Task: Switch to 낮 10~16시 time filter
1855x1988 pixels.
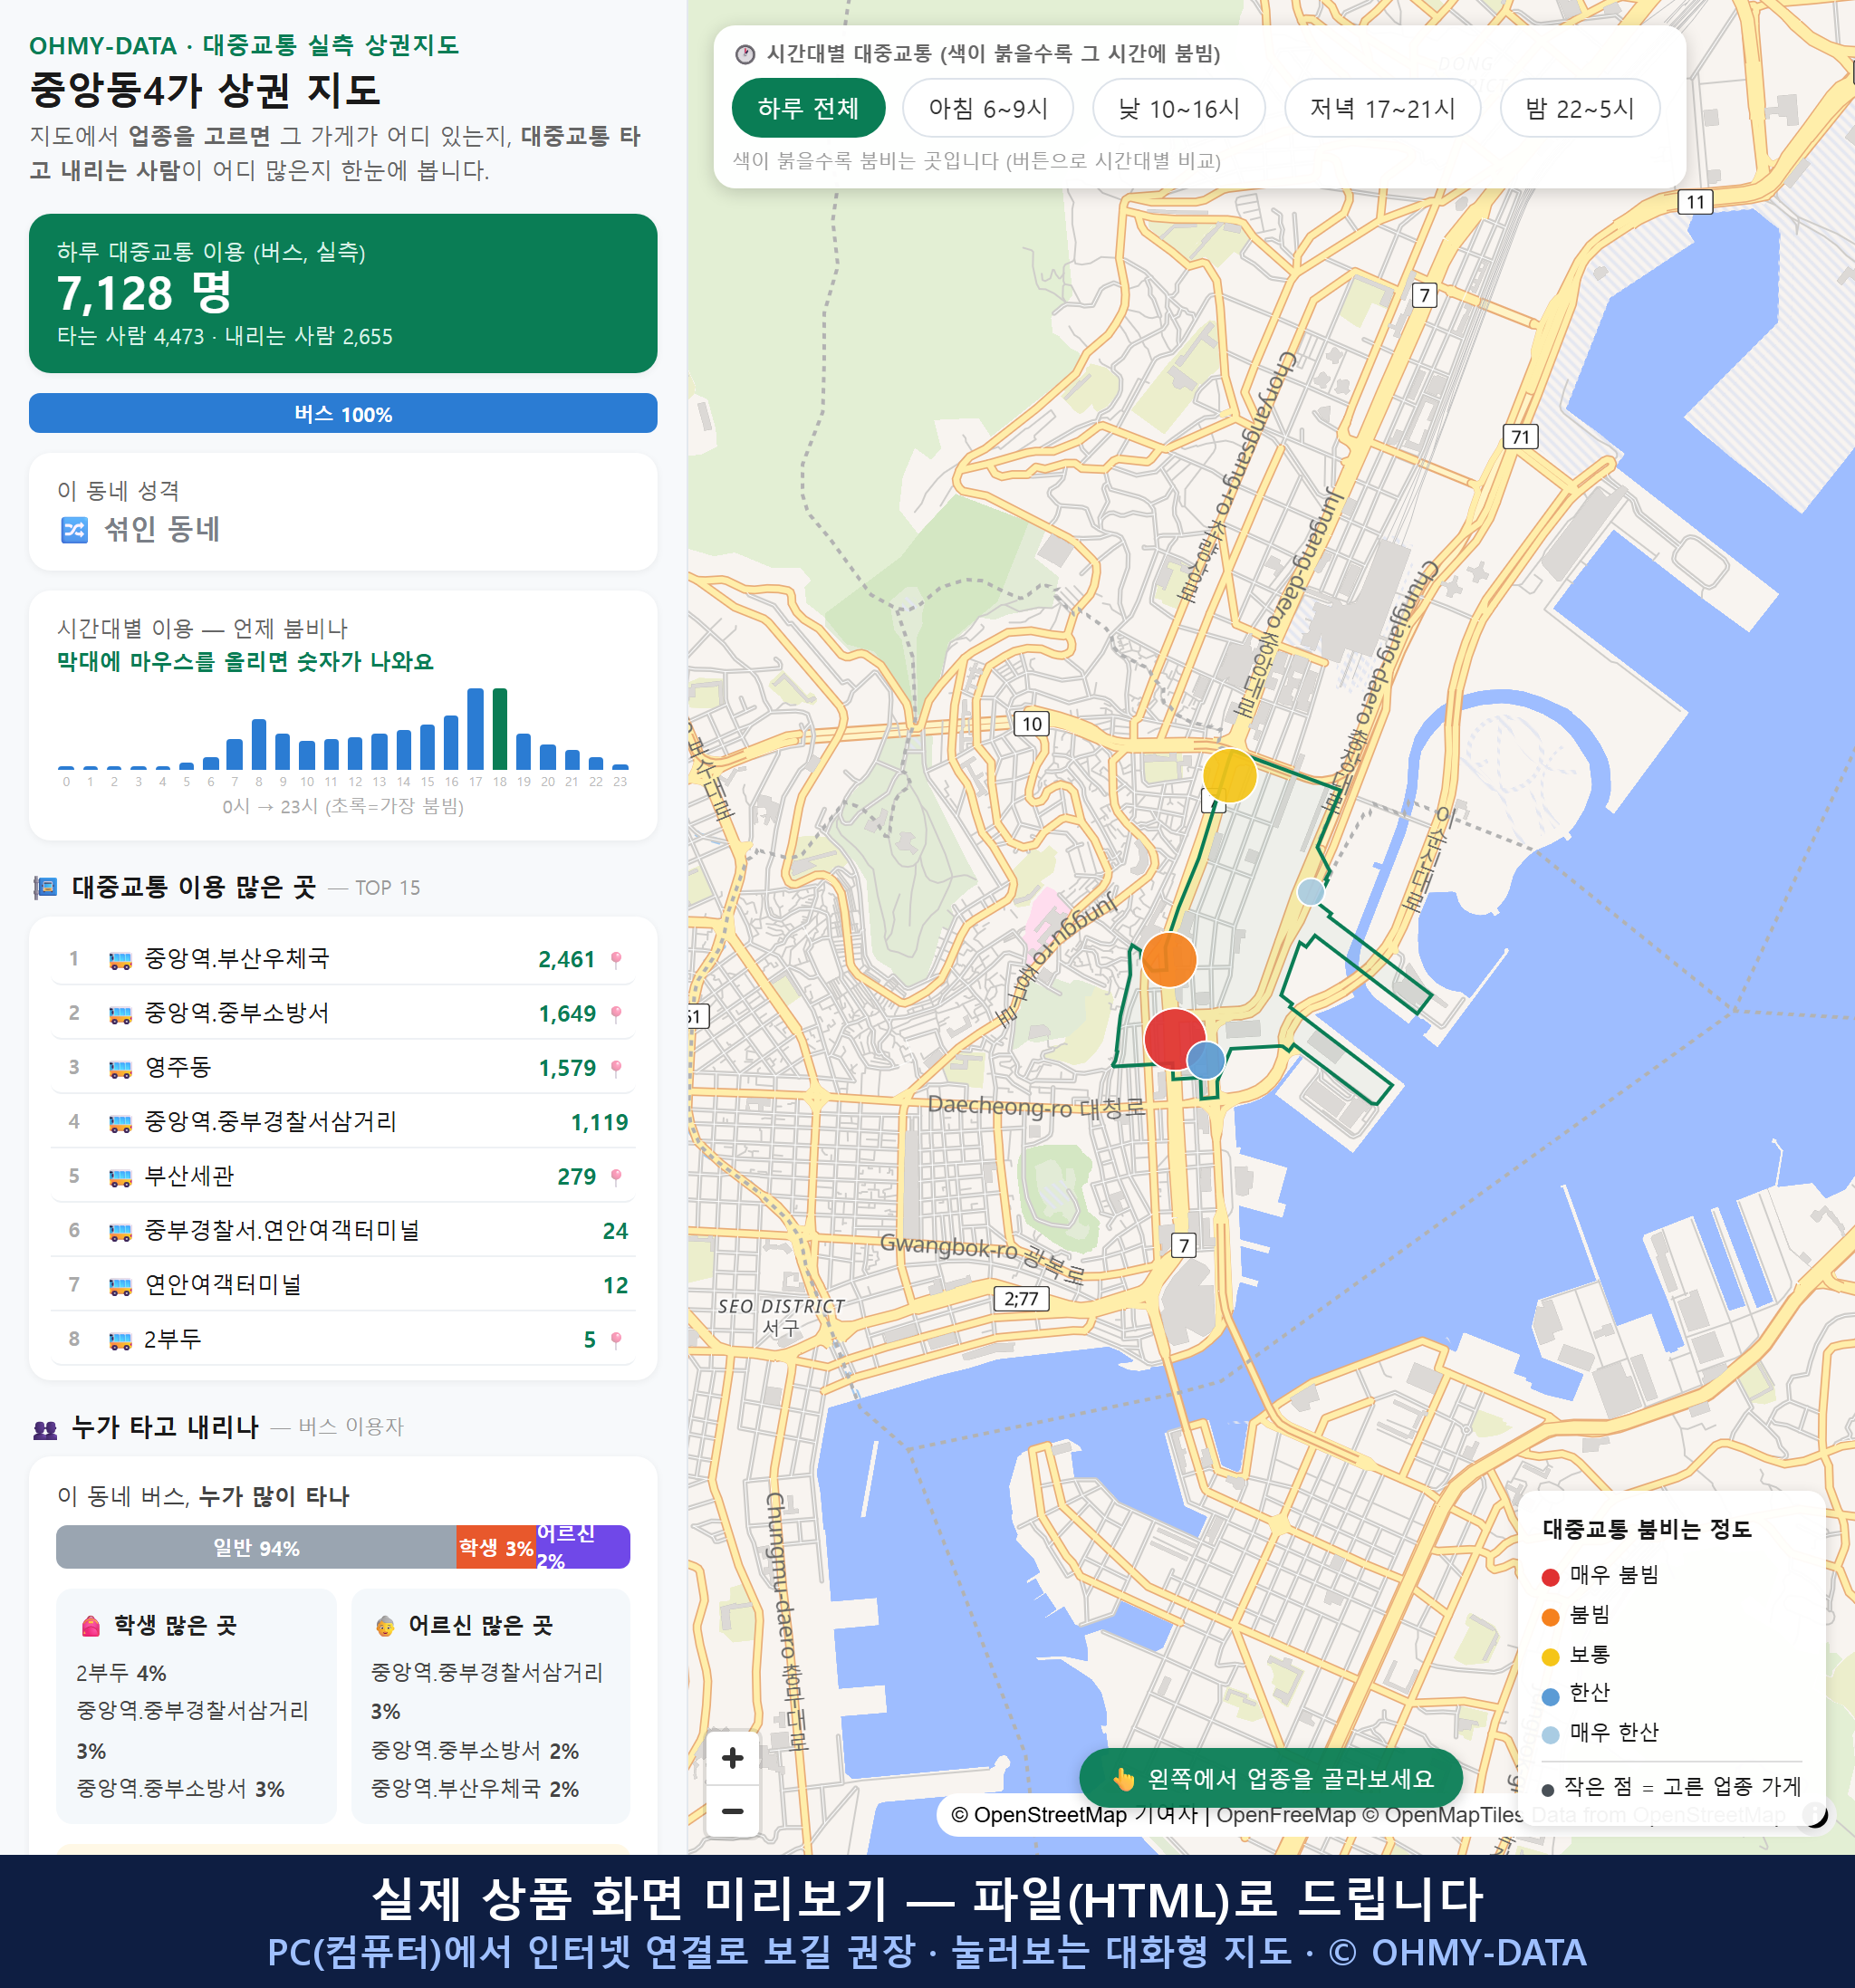Action: click(x=1178, y=108)
